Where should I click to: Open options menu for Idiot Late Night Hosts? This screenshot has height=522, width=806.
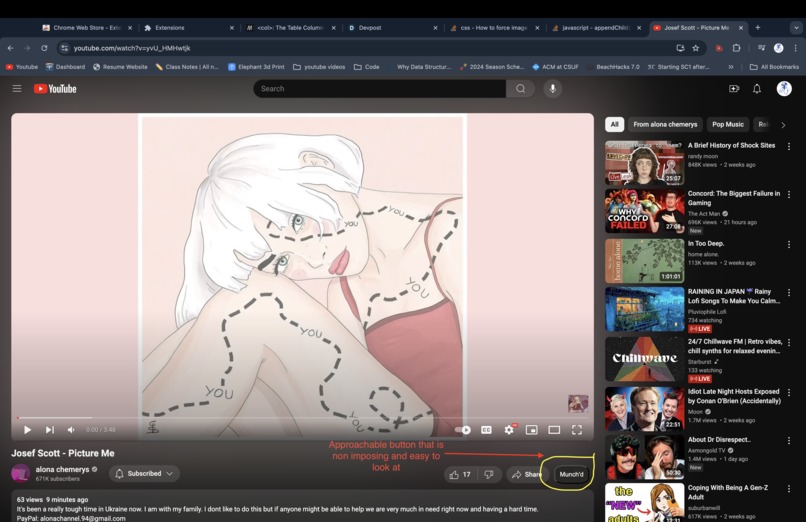point(789,393)
